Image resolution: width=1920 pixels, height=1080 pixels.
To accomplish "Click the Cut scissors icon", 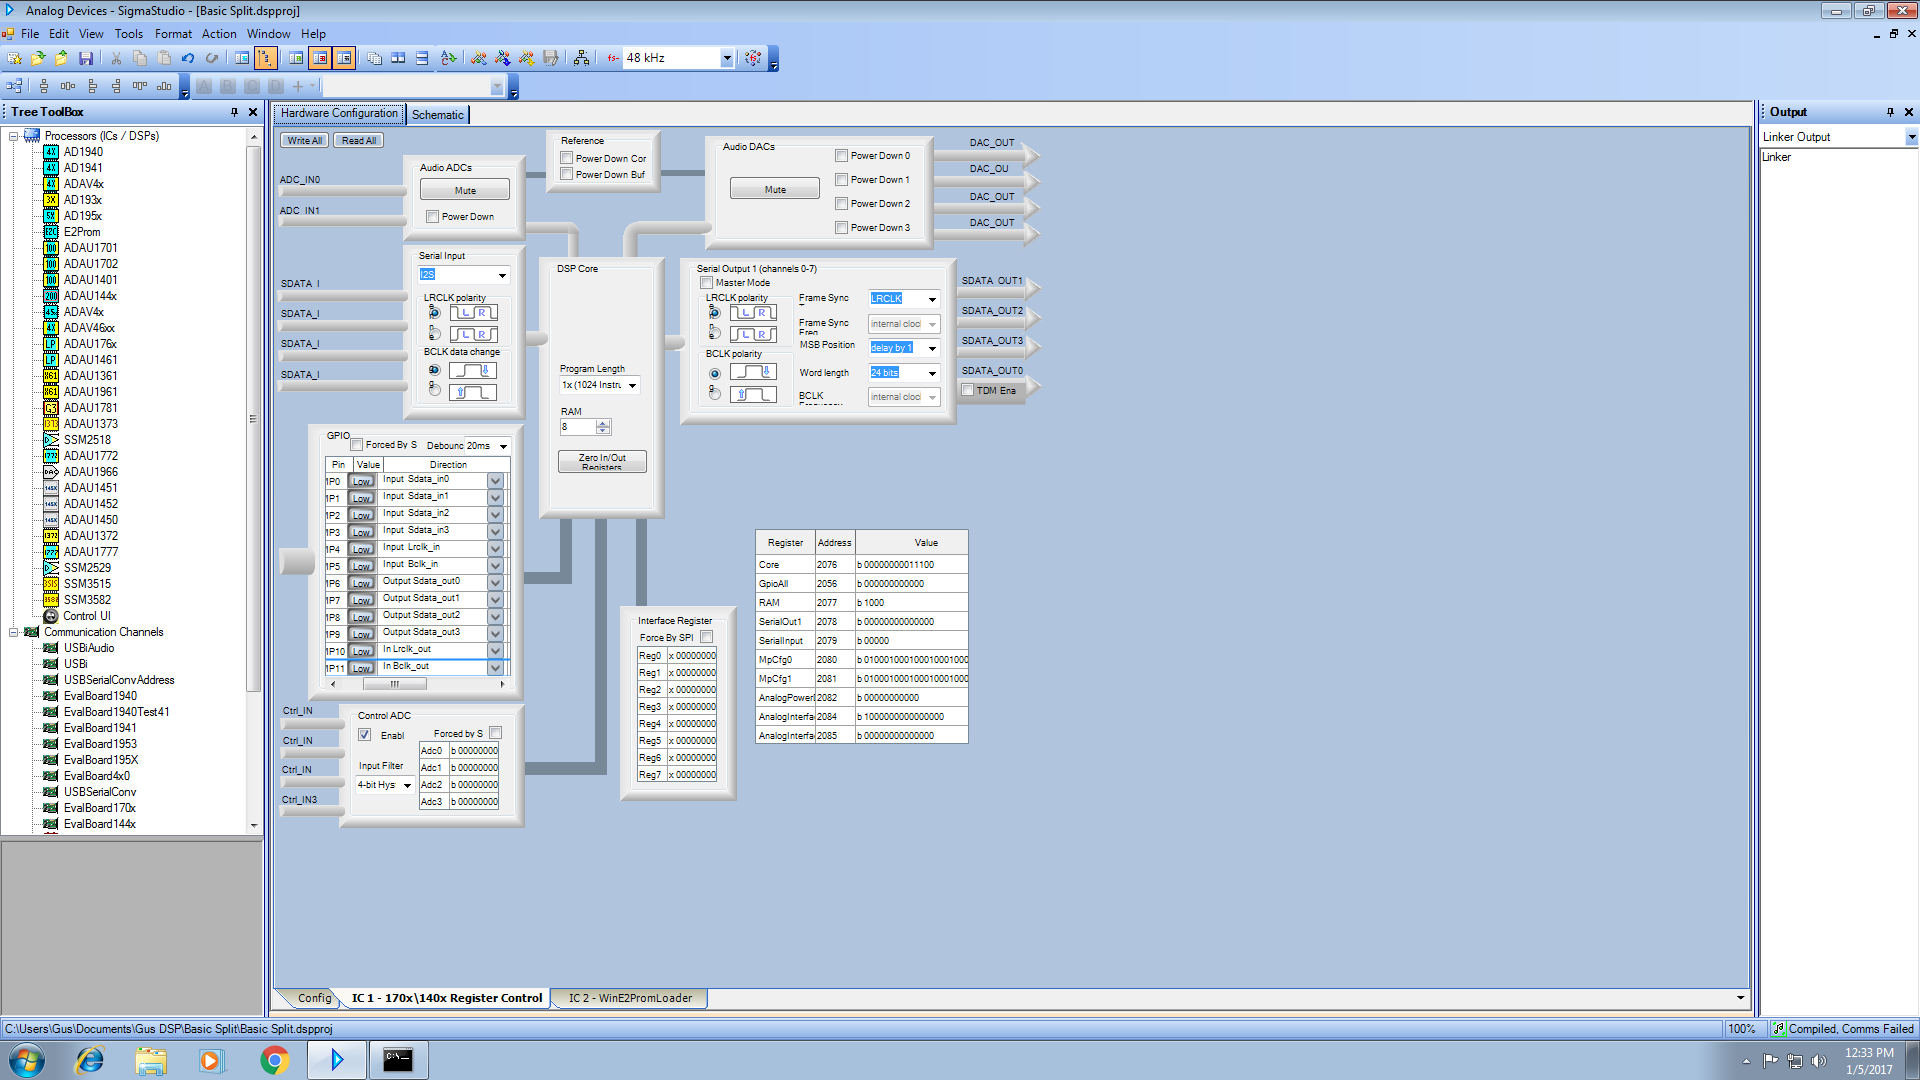I will (x=116, y=58).
